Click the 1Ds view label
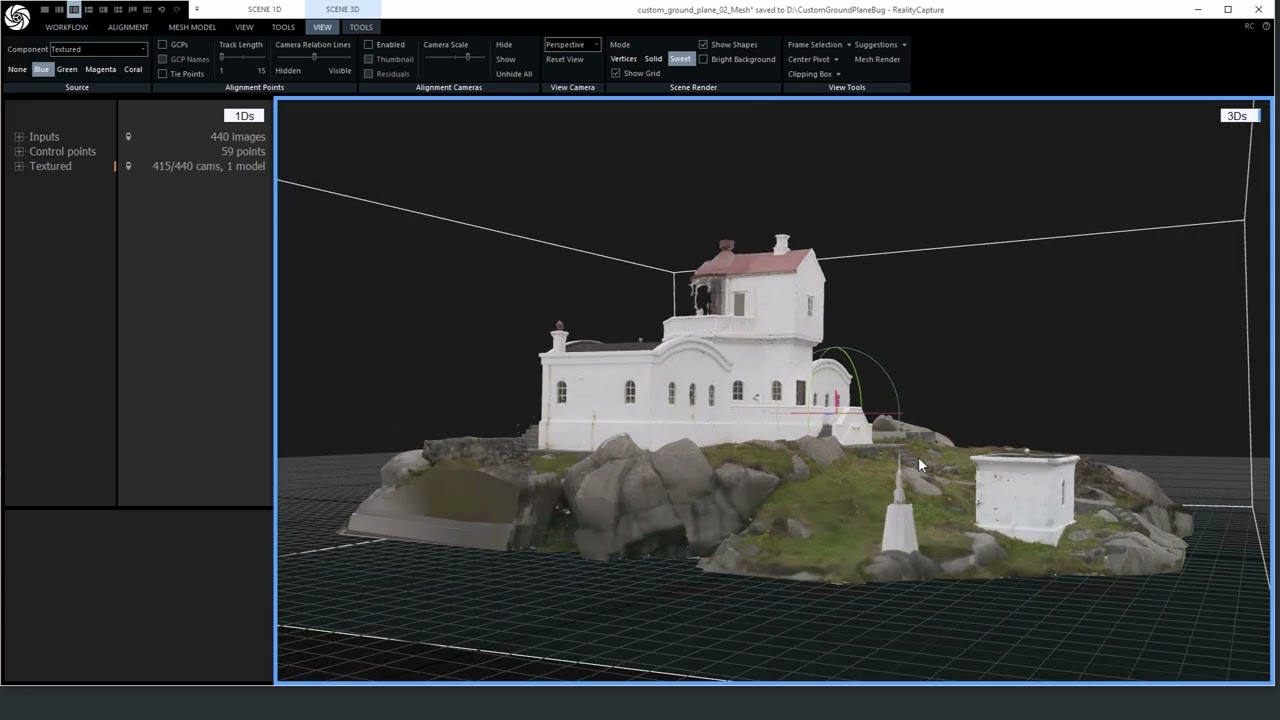The image size is (1280, 720). 244,116
